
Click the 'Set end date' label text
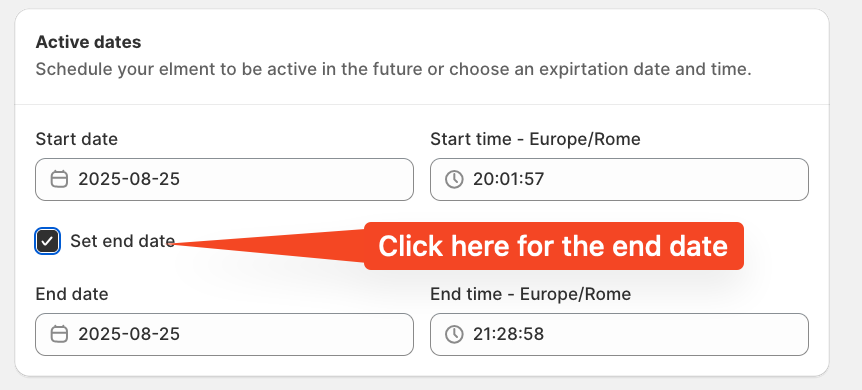coord(123,241)
